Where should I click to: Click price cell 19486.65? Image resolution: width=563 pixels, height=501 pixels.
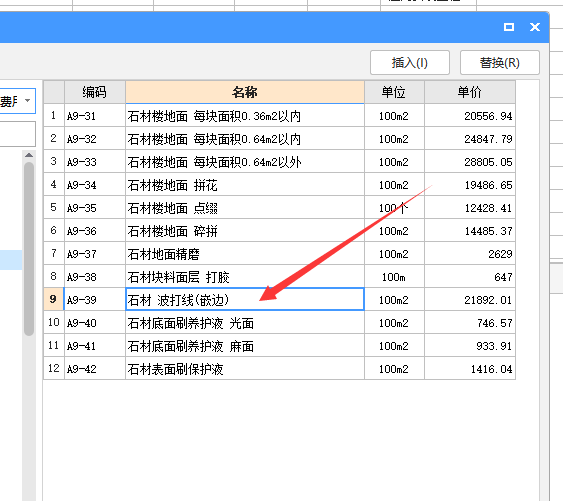(x=470, y=185)
